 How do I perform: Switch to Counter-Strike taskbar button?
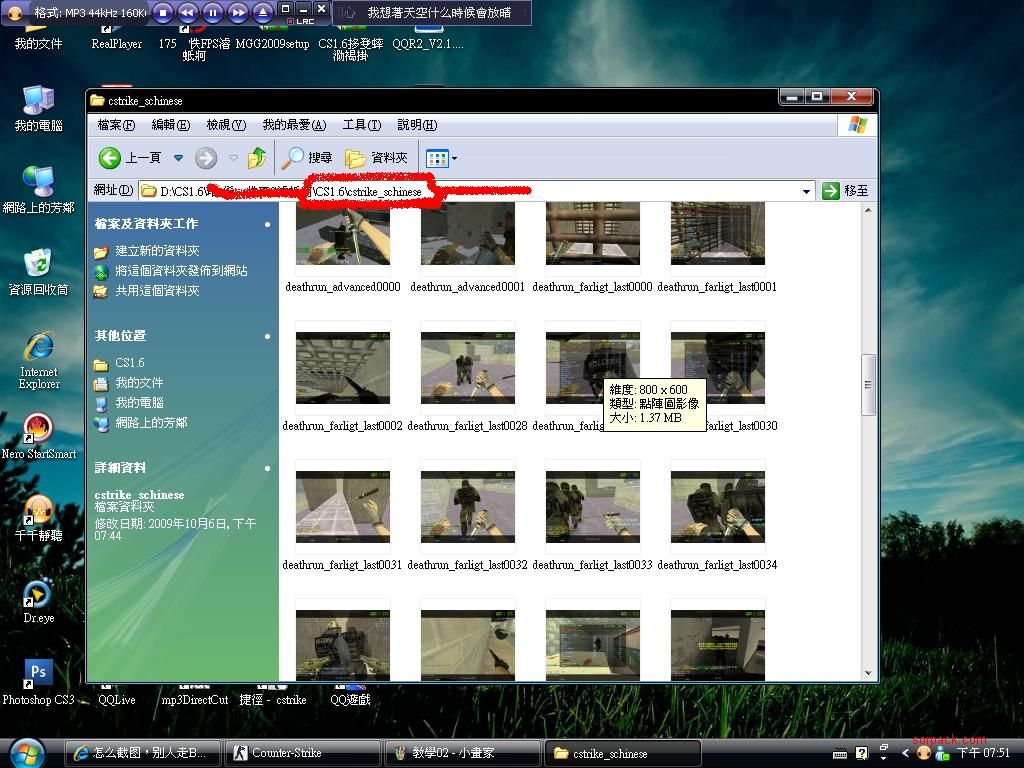coord(302,753)
